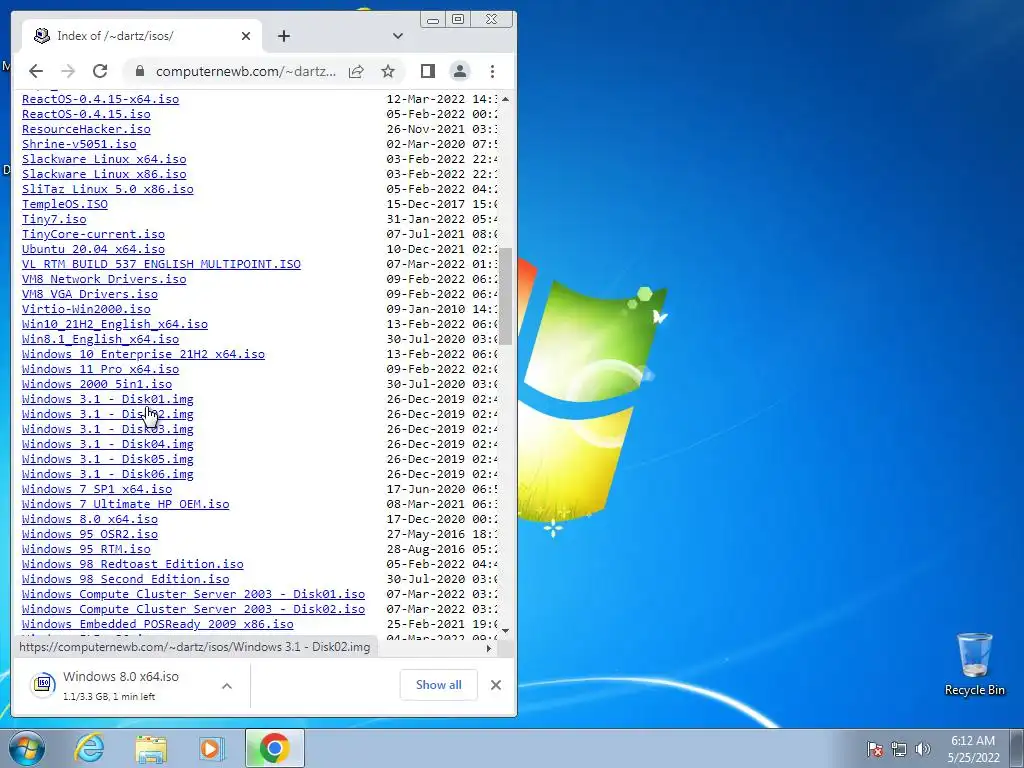The width and height of the screenshot is (1024, 768).
Task: Share this page from address bar
Action: tap(356, 71)
